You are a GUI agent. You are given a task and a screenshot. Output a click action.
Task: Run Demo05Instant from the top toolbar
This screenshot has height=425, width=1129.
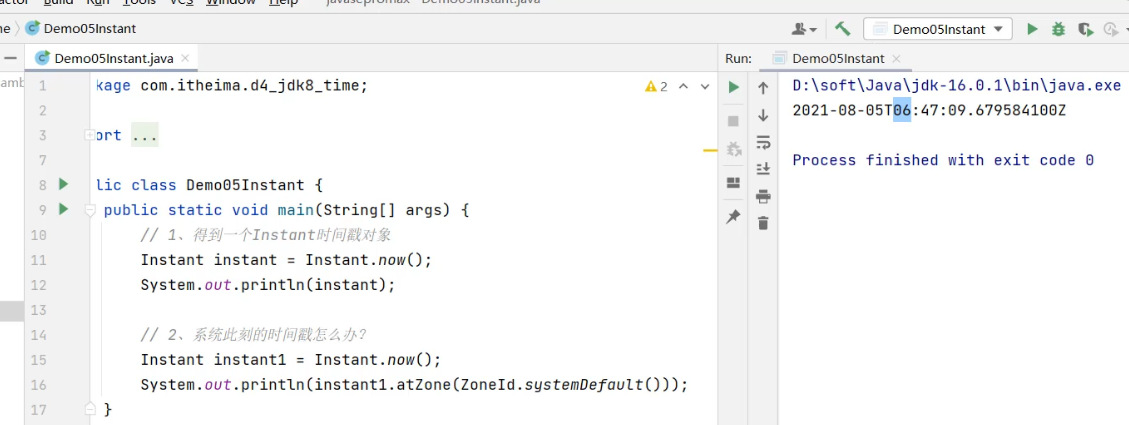point(1032,29)
